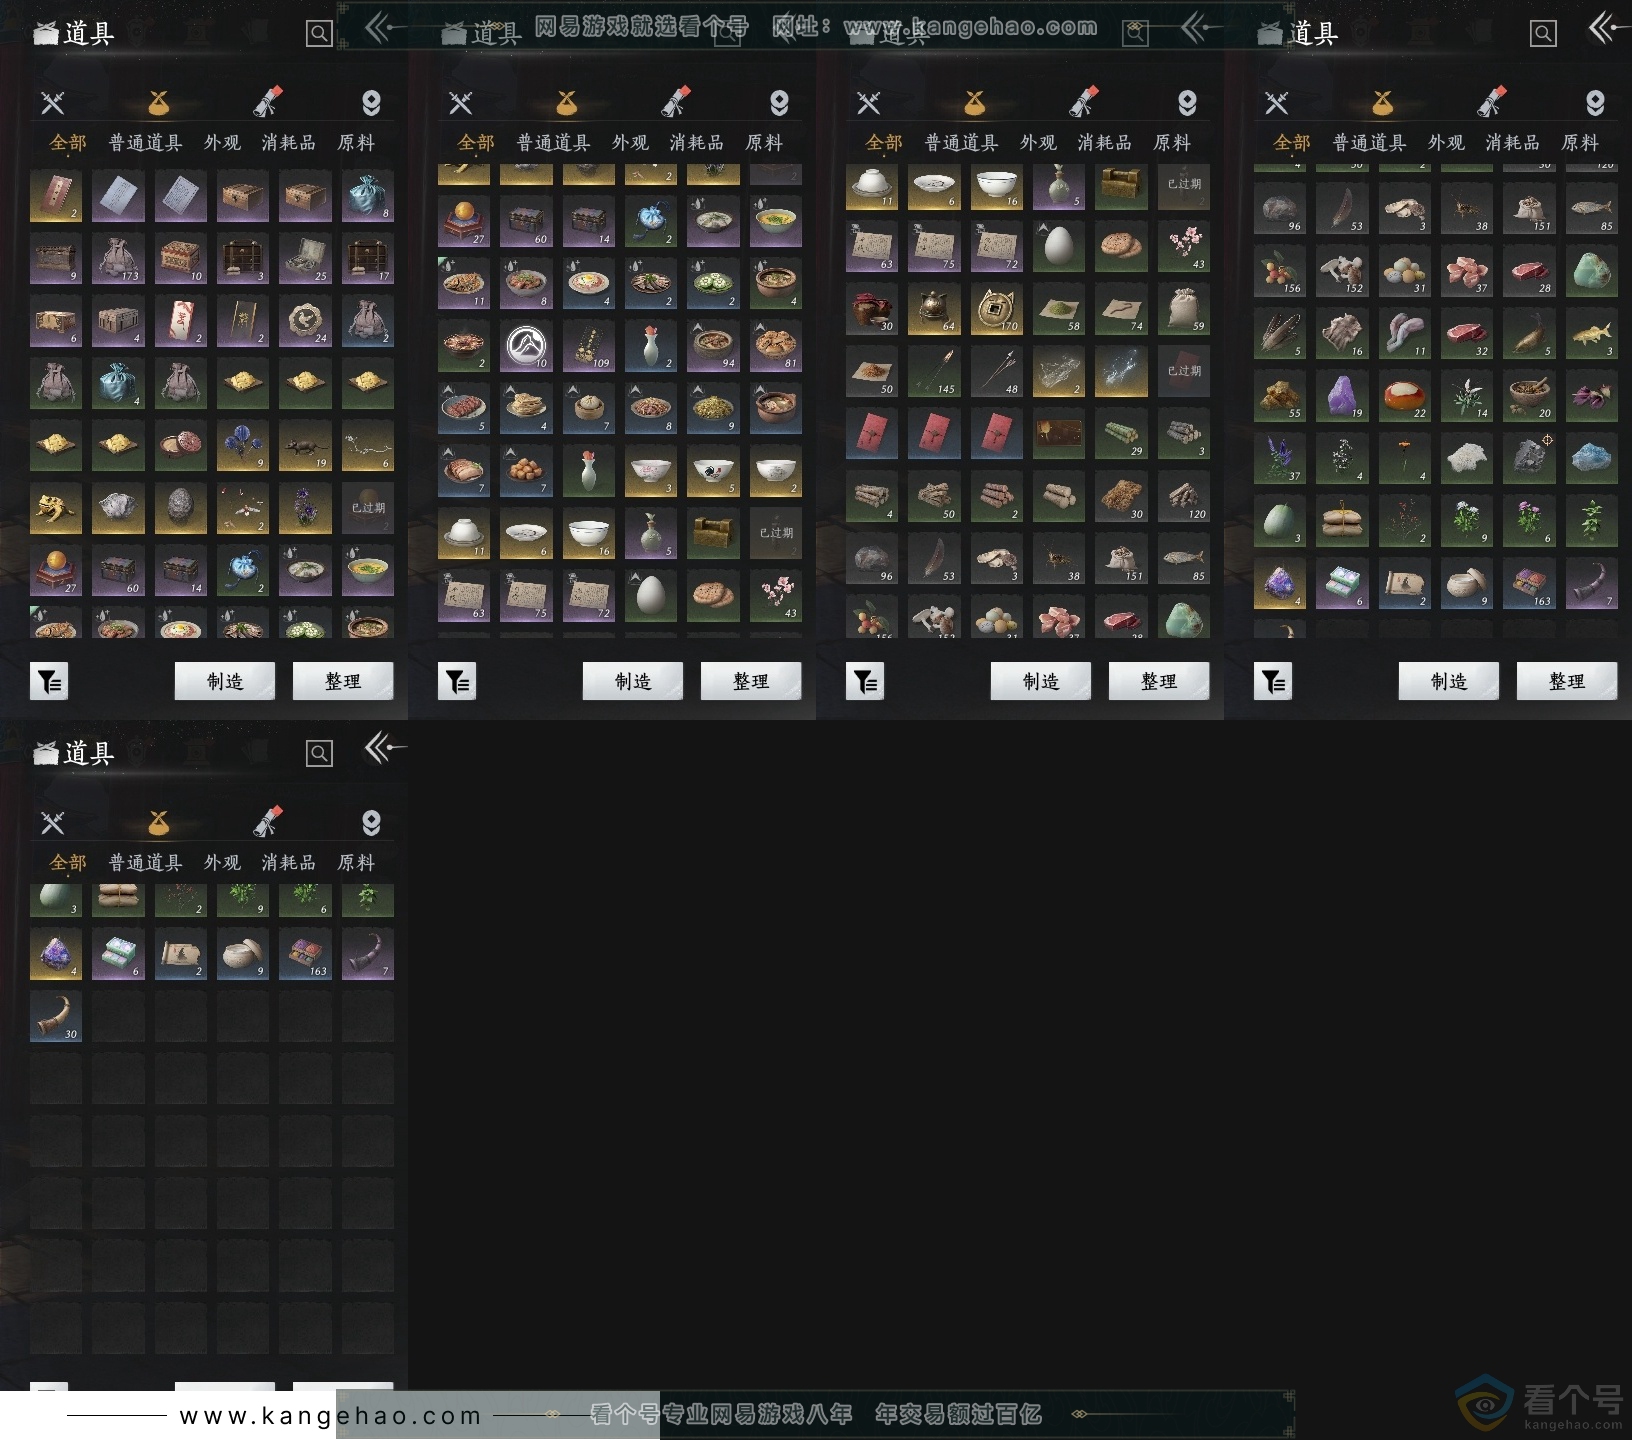Switch to 消耗品 tab in first panel

[289, 143]
